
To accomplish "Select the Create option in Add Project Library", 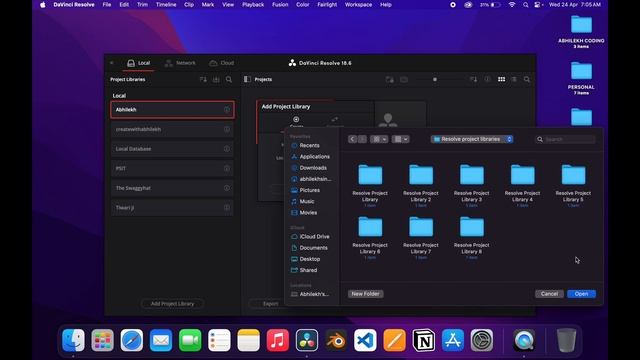I will click(x=296, y=122).
